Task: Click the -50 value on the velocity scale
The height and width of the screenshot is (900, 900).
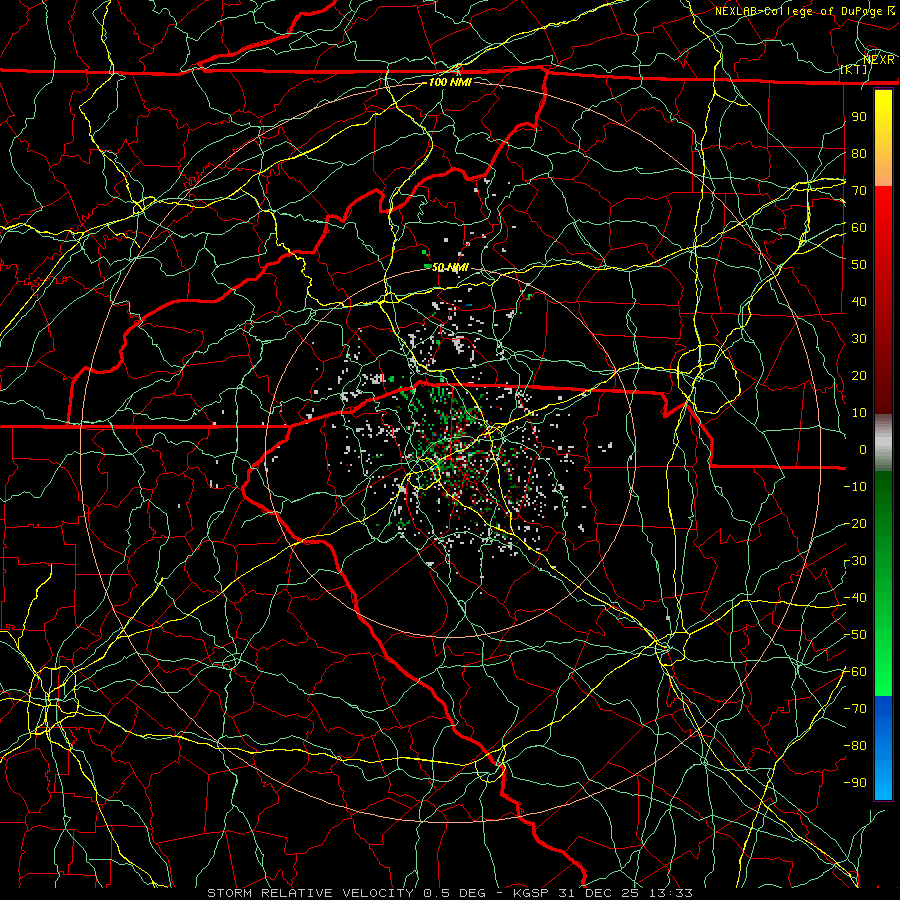Action: click(855, 634)
